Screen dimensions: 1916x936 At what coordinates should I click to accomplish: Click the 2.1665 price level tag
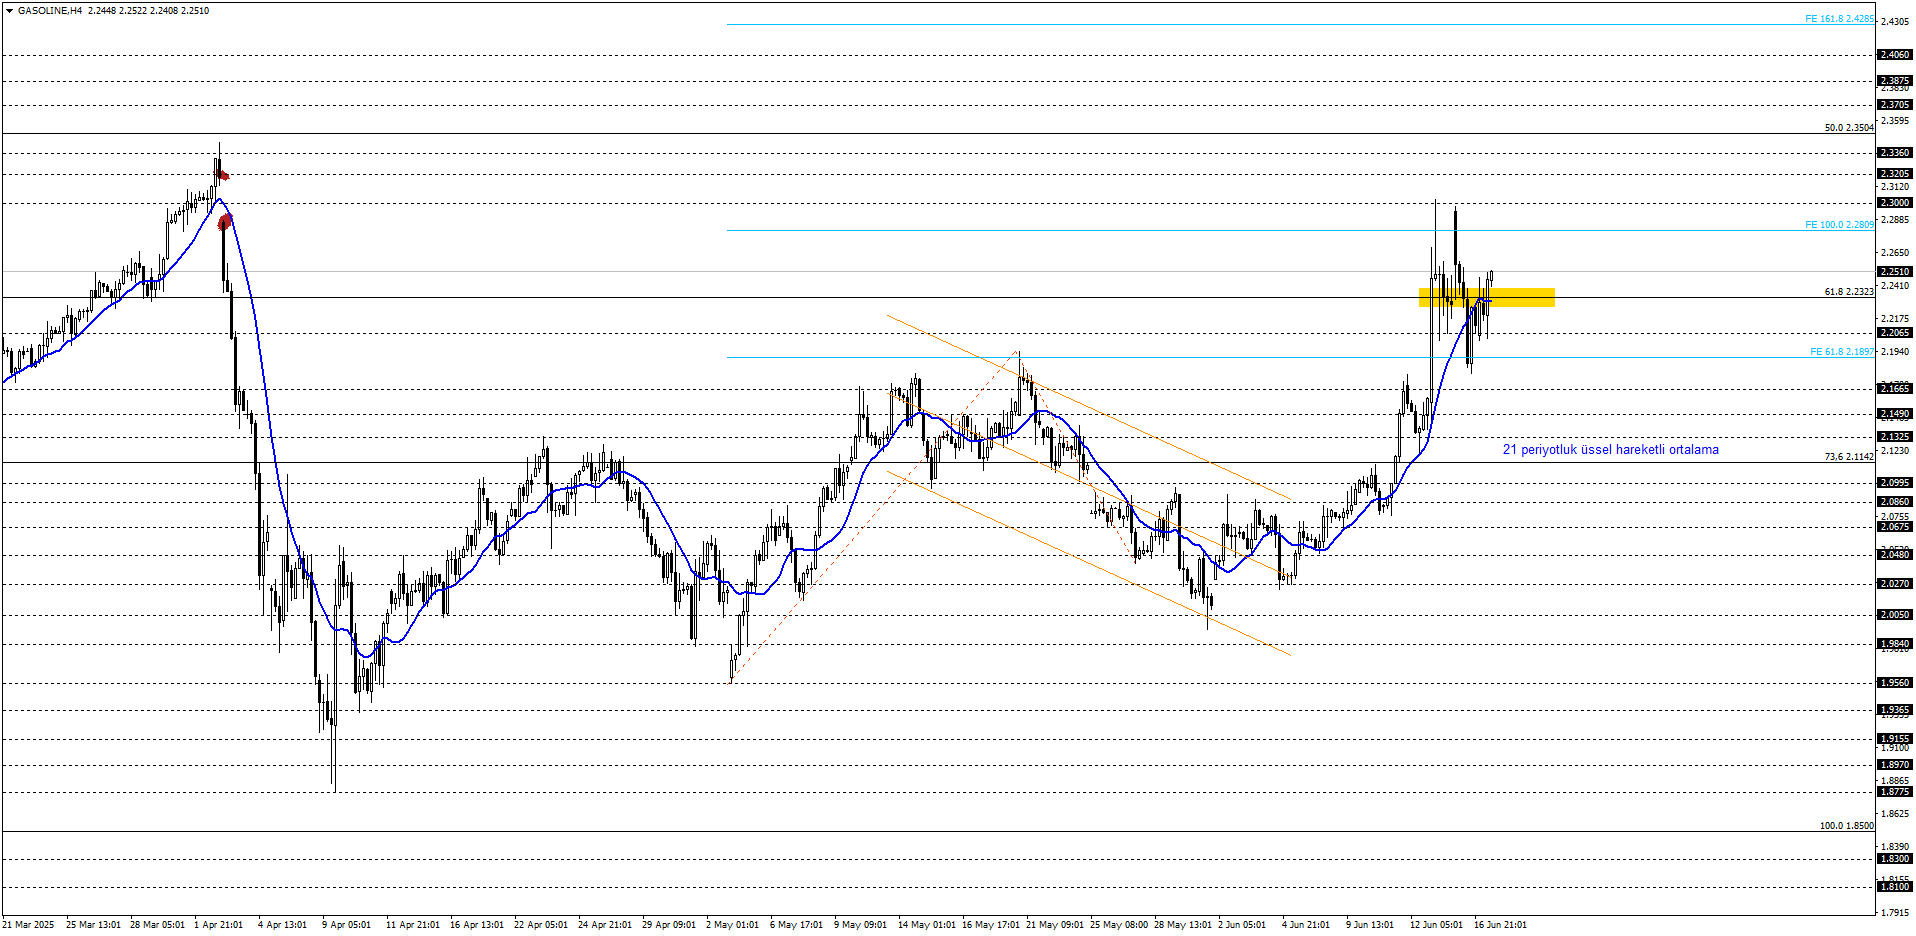point(1895,389)
